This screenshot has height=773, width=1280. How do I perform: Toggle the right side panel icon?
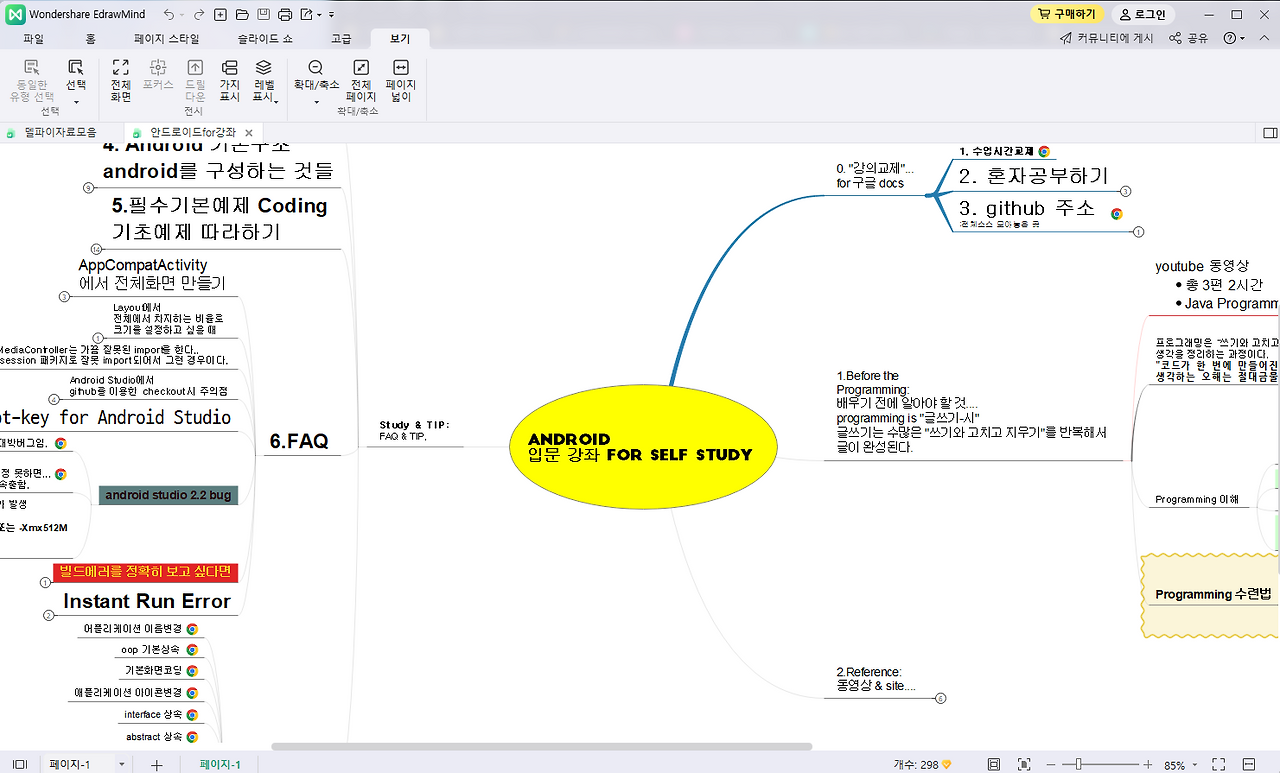point(1270,132)
